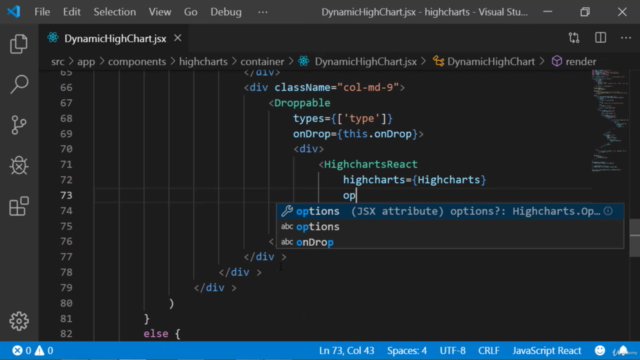This screenshot has height=360, width=640.
Task: Click the editor vertical scrollbar thumb
Action: [x=635, y=238]
